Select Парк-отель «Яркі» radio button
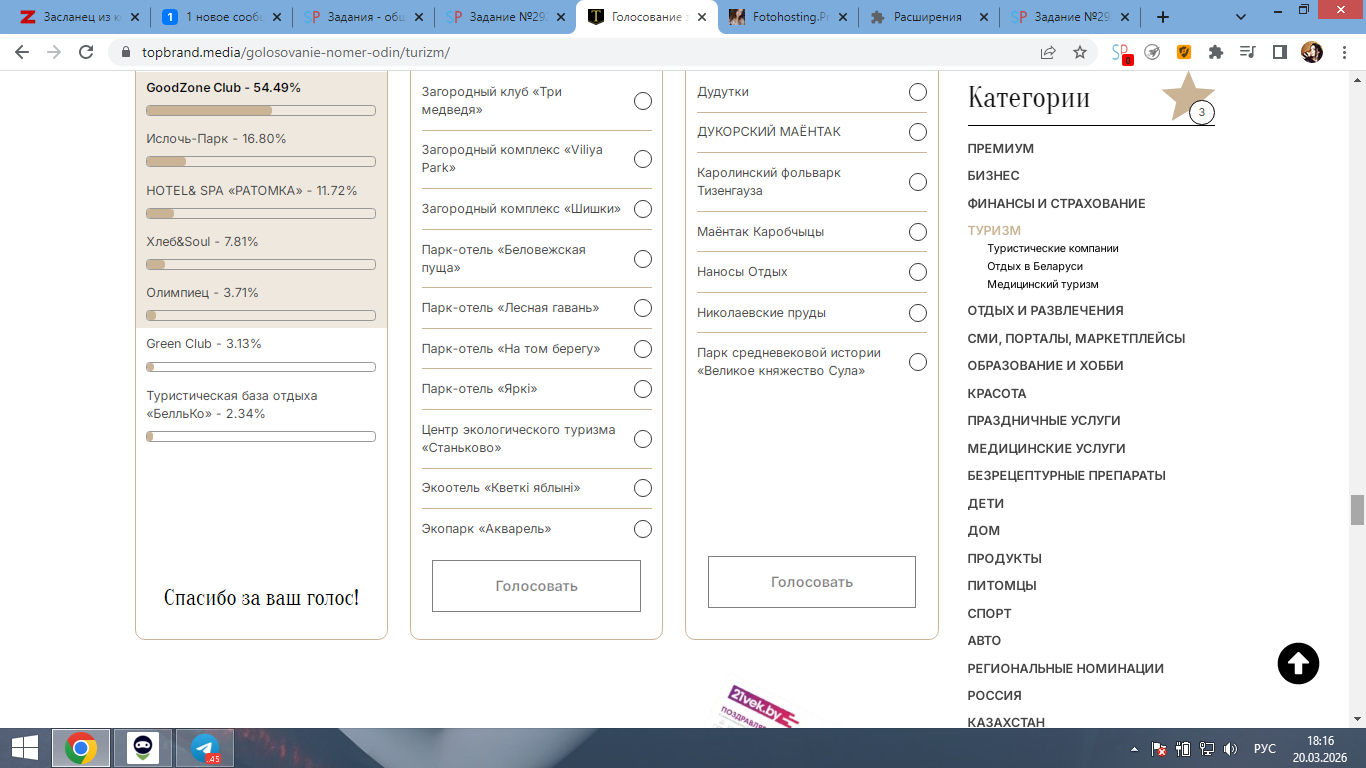The width and height of the screenshot is (1366, 768). 643,389
